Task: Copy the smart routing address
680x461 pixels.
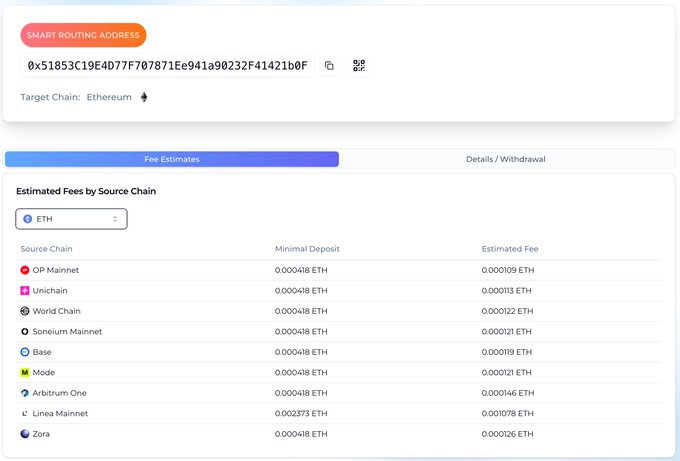Action: [x=329, y=65]
